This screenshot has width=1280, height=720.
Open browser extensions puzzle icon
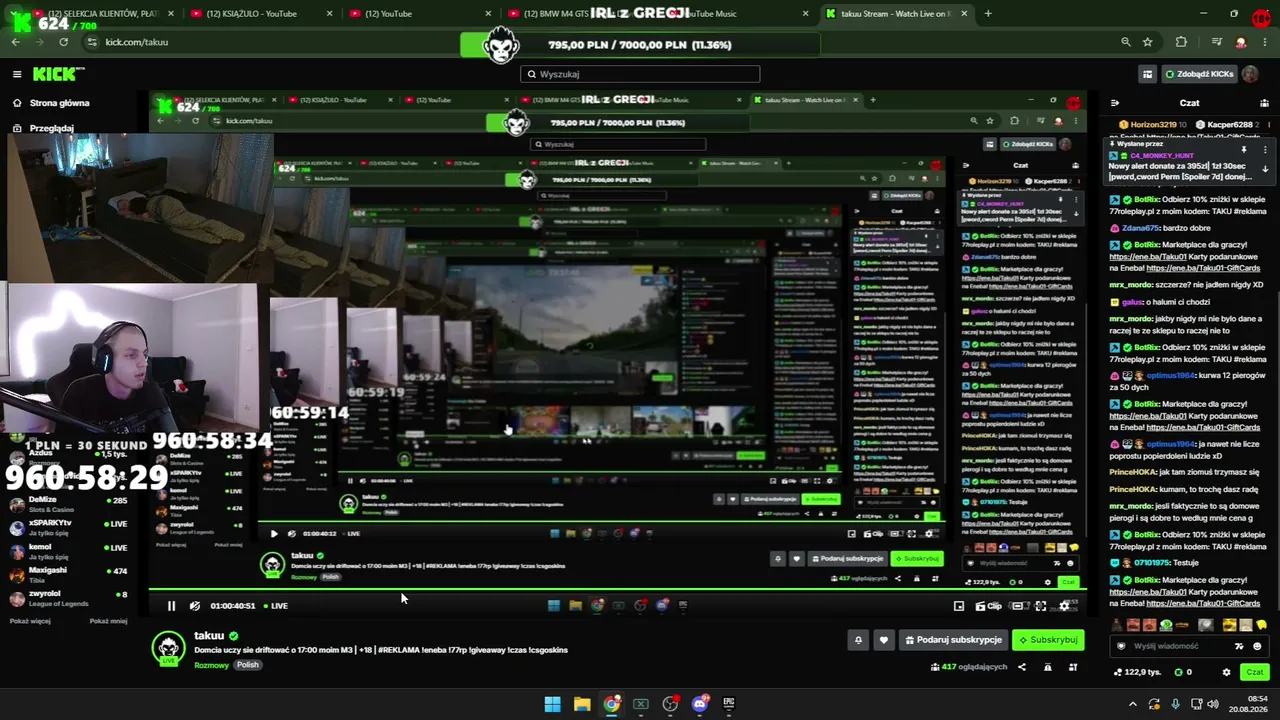pos(1181,42)
